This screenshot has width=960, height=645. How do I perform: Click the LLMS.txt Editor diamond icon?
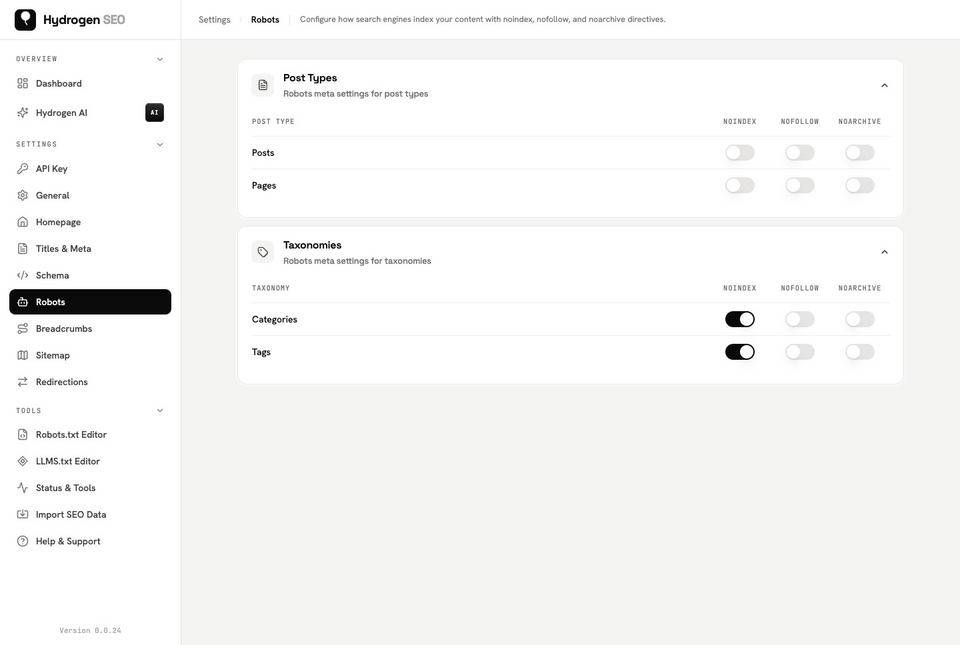(23, 461)
